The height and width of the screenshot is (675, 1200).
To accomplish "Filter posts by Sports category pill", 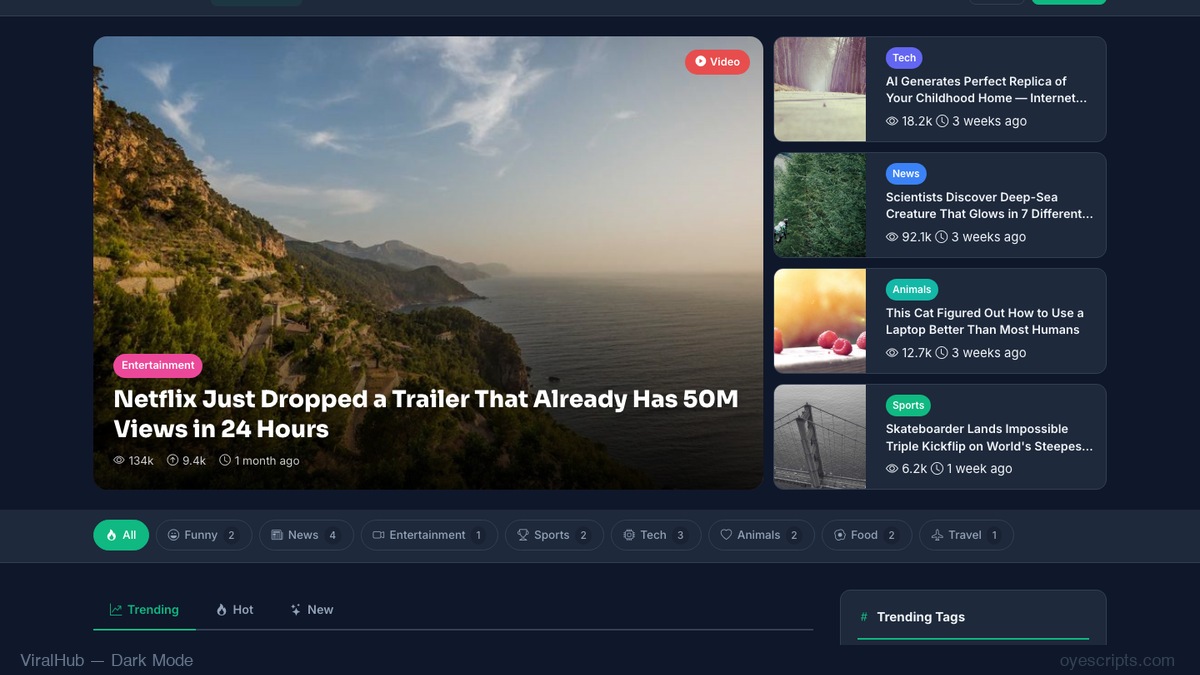I will (554, 535).
